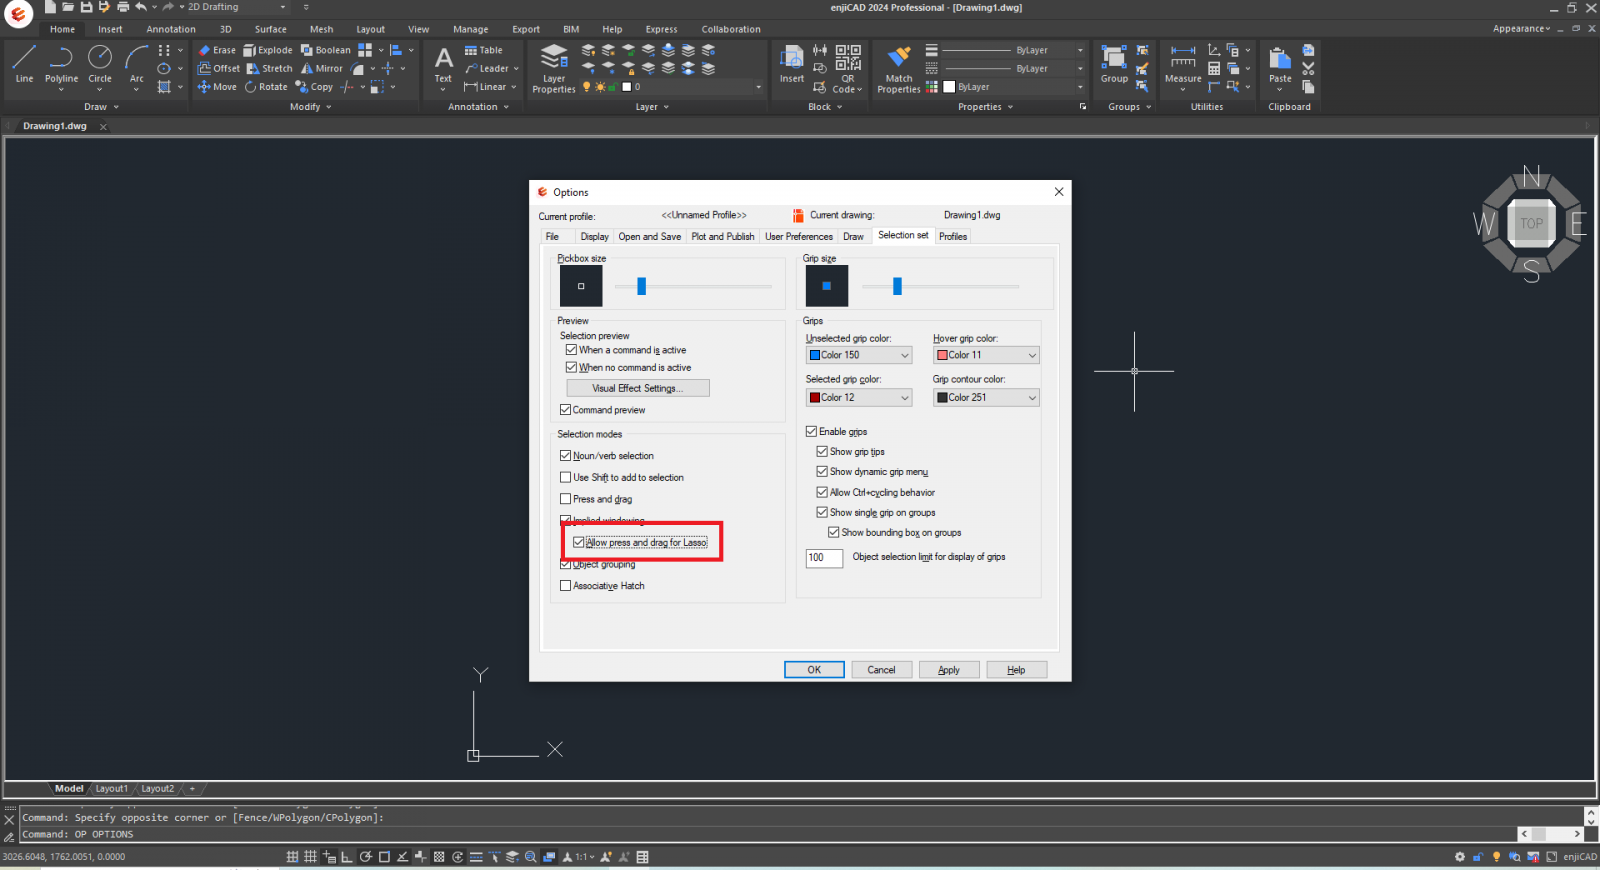Expand the Draw panel
Image resolution: width=1600 pixels, height=870 pixels.
pos(101,107)
